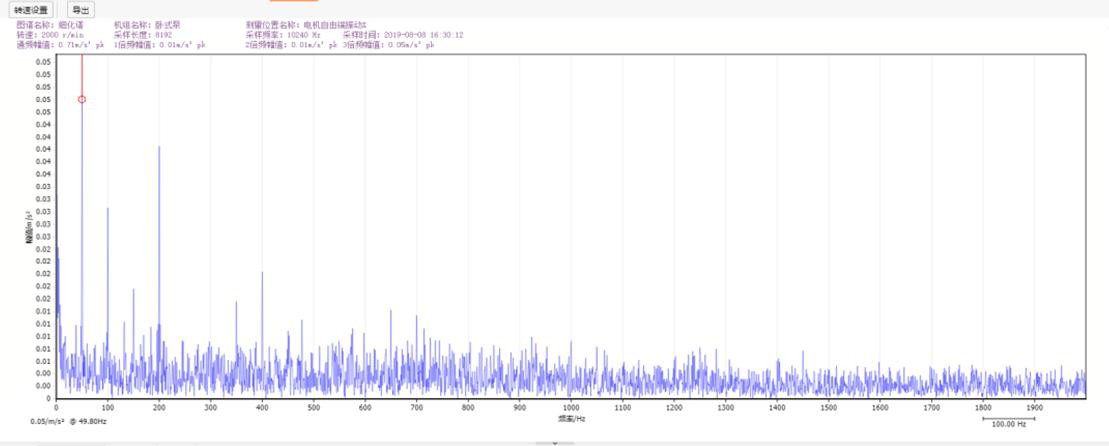The height and width of the screenshot is (446, 1109).
Task: Click the 转速: 2000 r/min readout
Action: pyautogui.click(x=50, y=35)
